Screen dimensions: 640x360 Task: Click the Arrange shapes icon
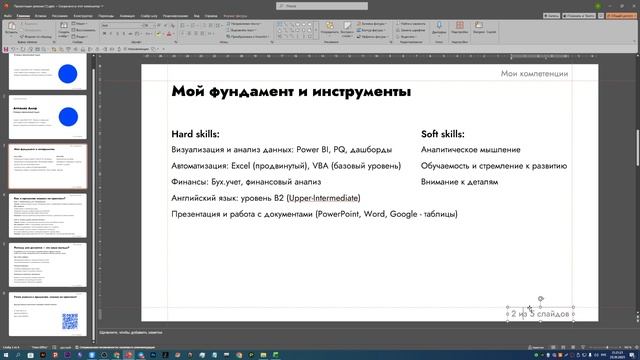pos(329,26)
